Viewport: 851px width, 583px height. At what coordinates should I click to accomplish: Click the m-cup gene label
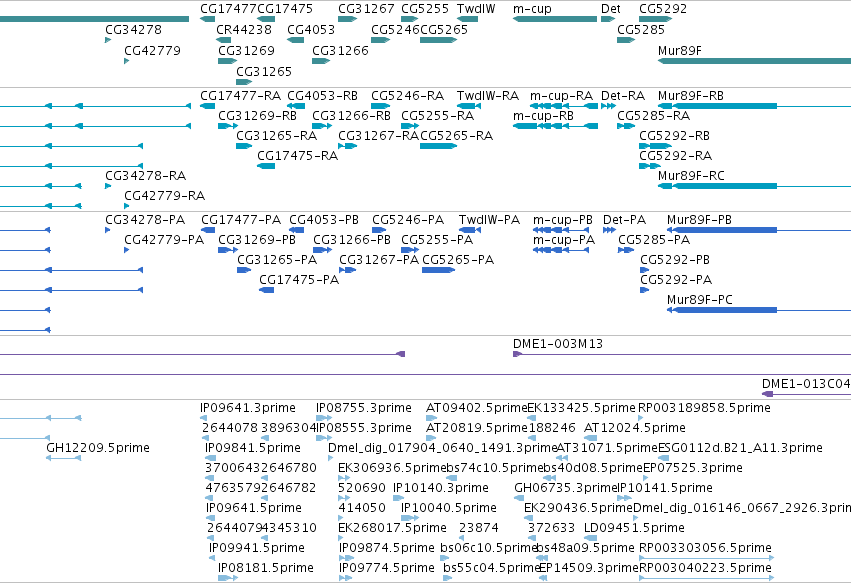pos(532,9)
